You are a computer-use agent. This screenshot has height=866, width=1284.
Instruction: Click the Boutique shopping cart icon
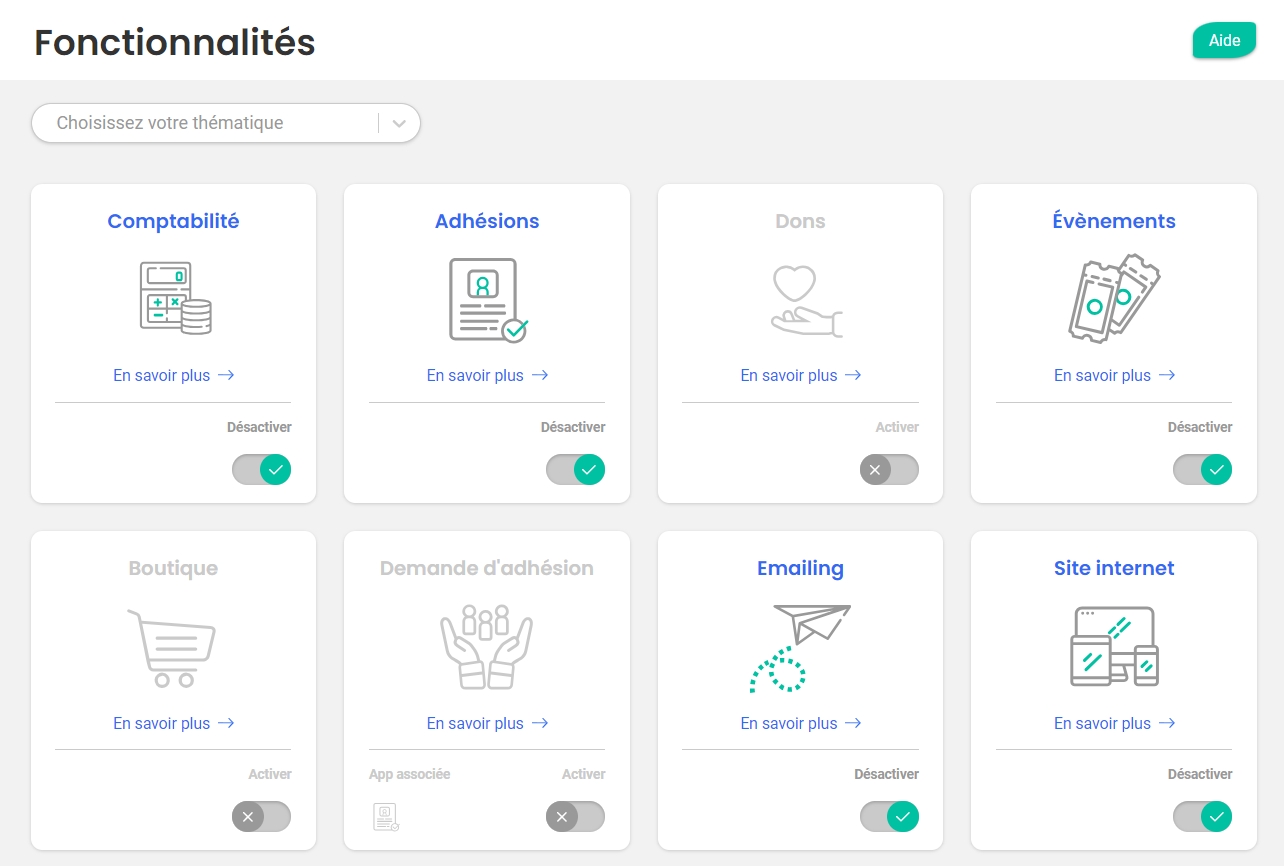tap(172, 648)
